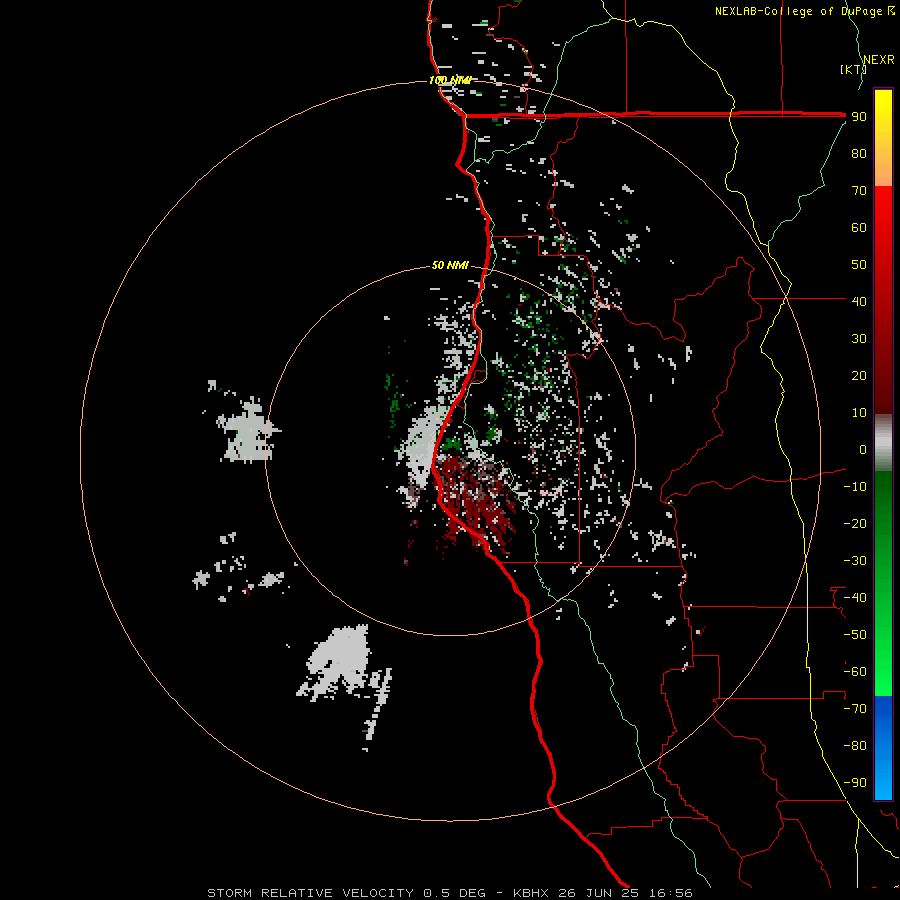Select the positive 30 scale value
This screenshot has width=900, height=900.
(x=859, y=339)
